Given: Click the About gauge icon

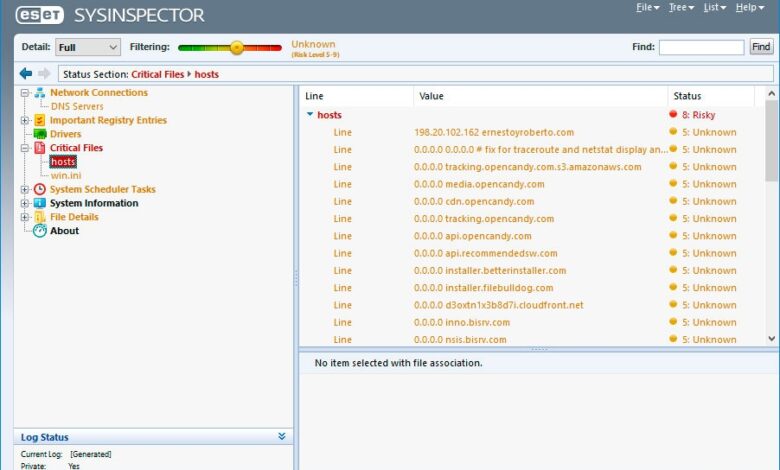Looking at the screenshot, I should (40, 231).
